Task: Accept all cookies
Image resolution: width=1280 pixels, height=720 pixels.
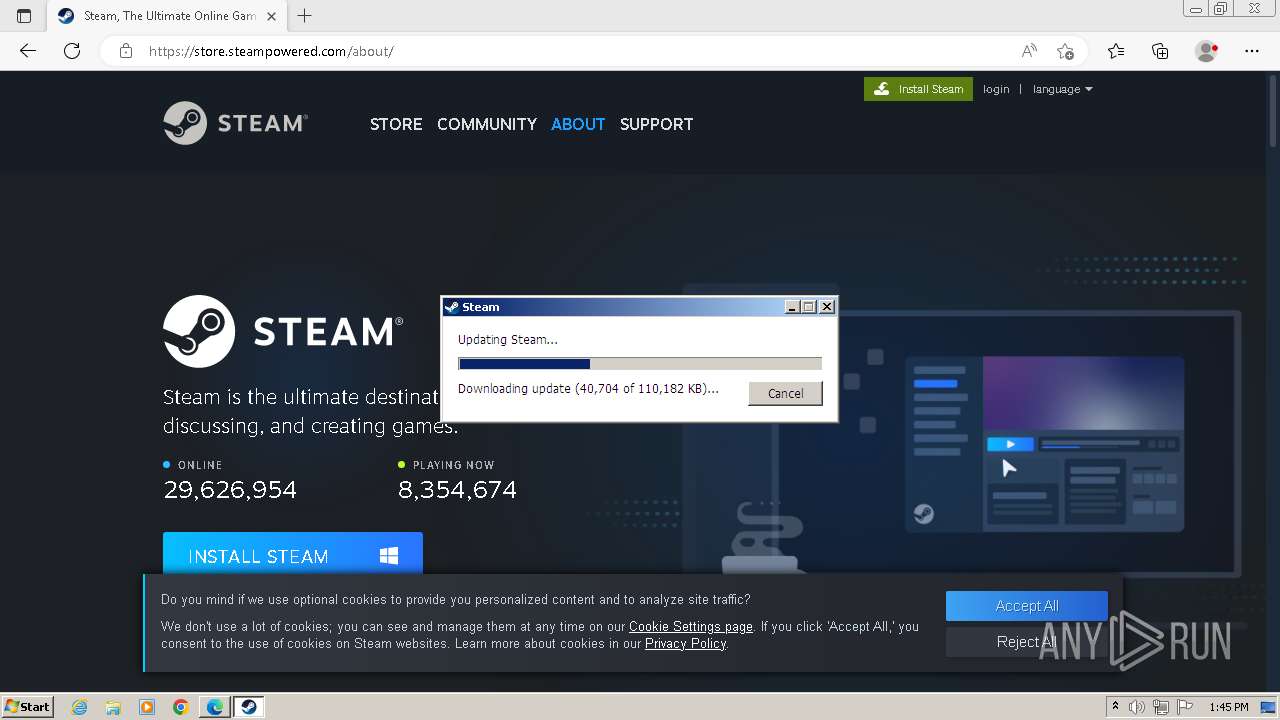Action: [1027, 606]
